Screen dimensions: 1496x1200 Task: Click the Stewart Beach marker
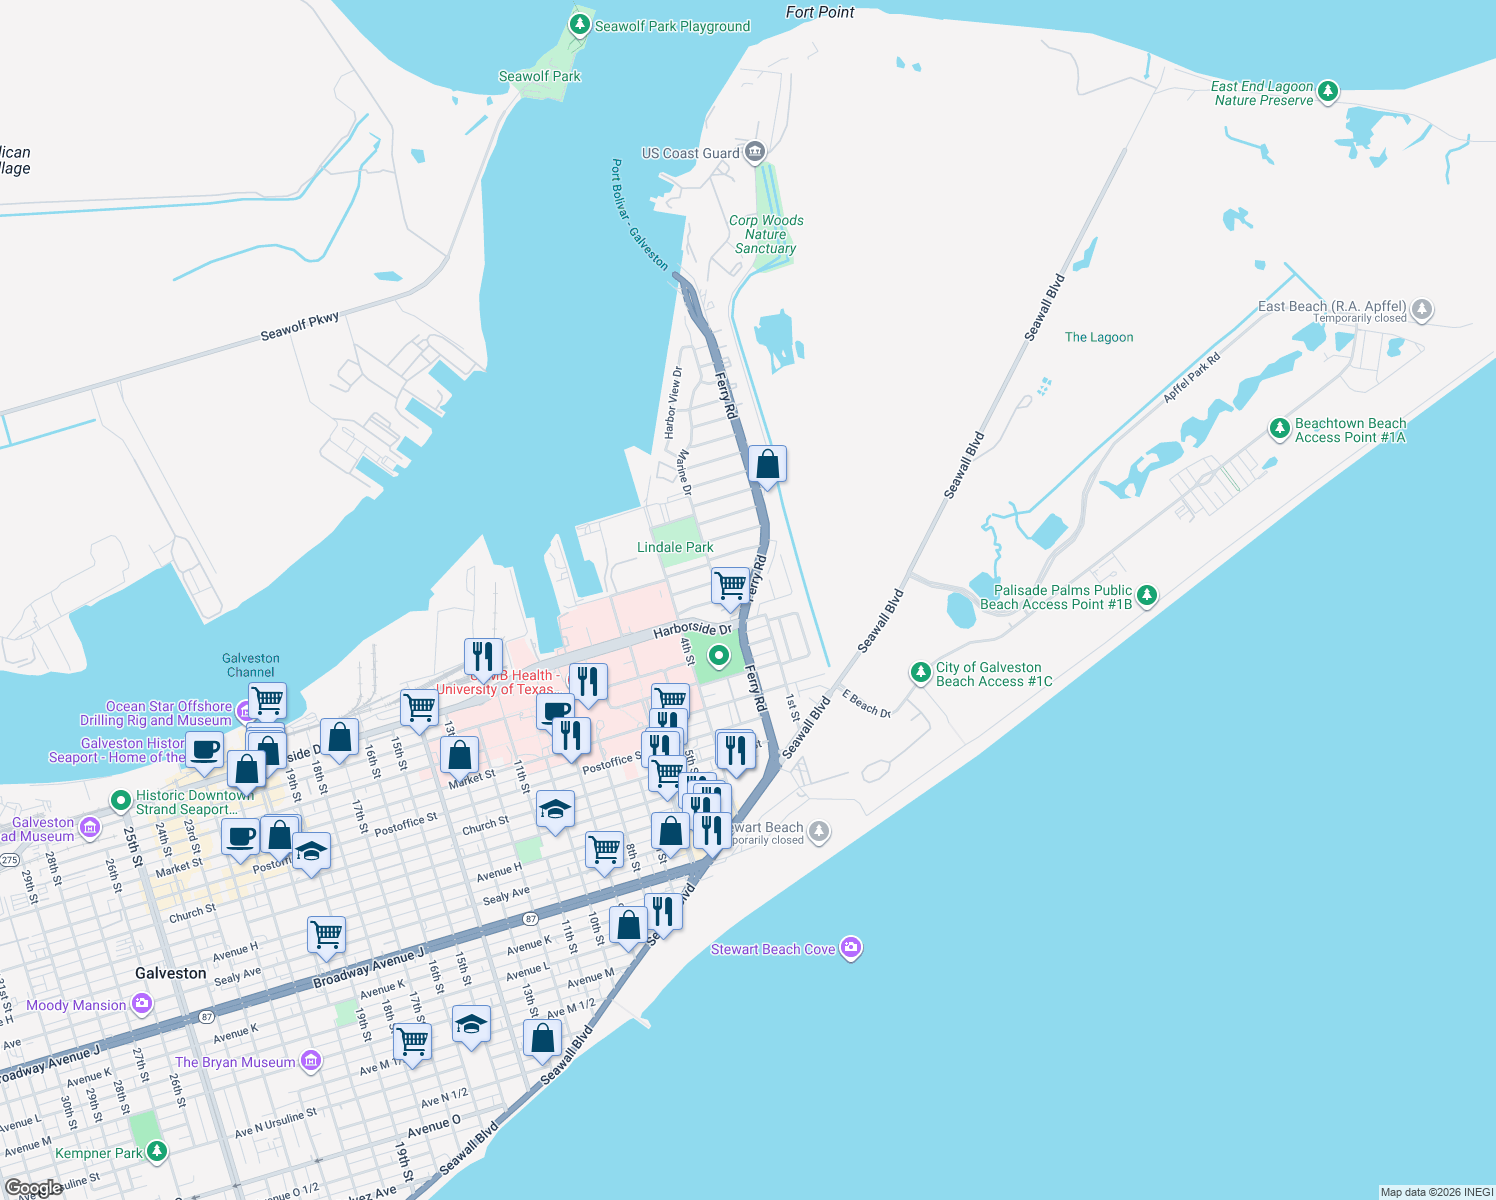[x=817, y=830]
